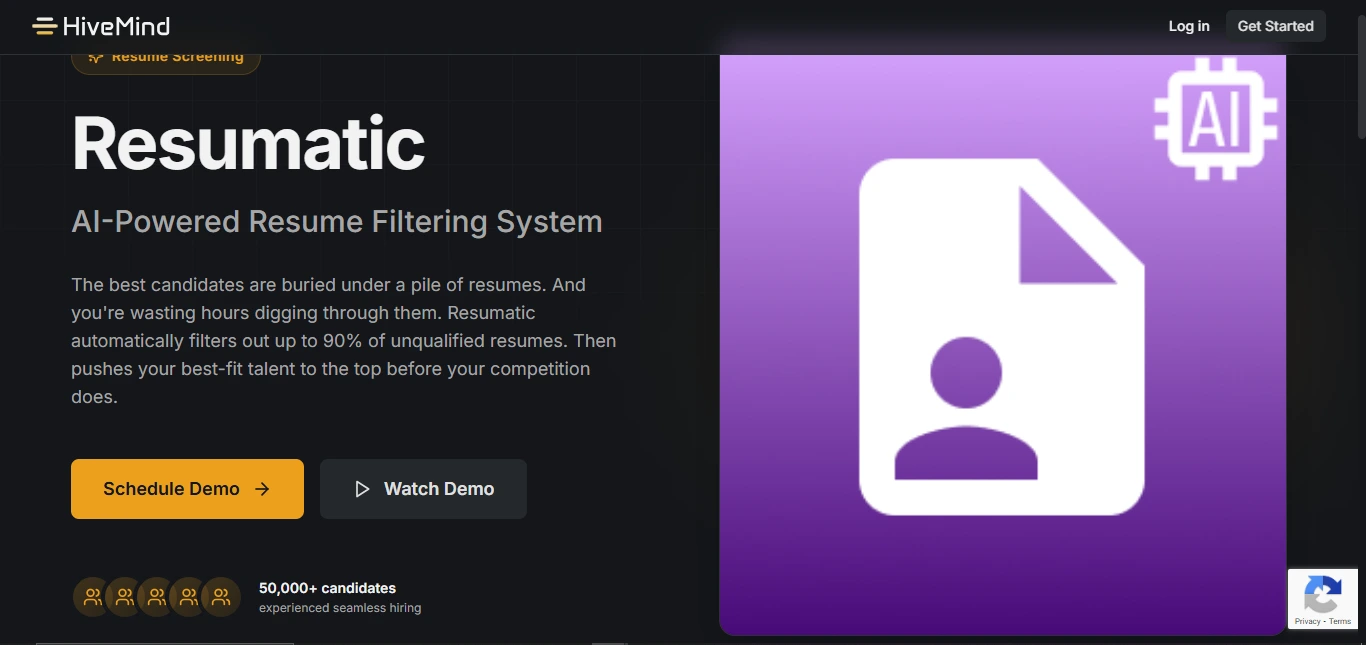Click the 'AI-Powered Resume Filtering System' subtitle
This screenshot has height=645, width=1366.
[337, 221]
